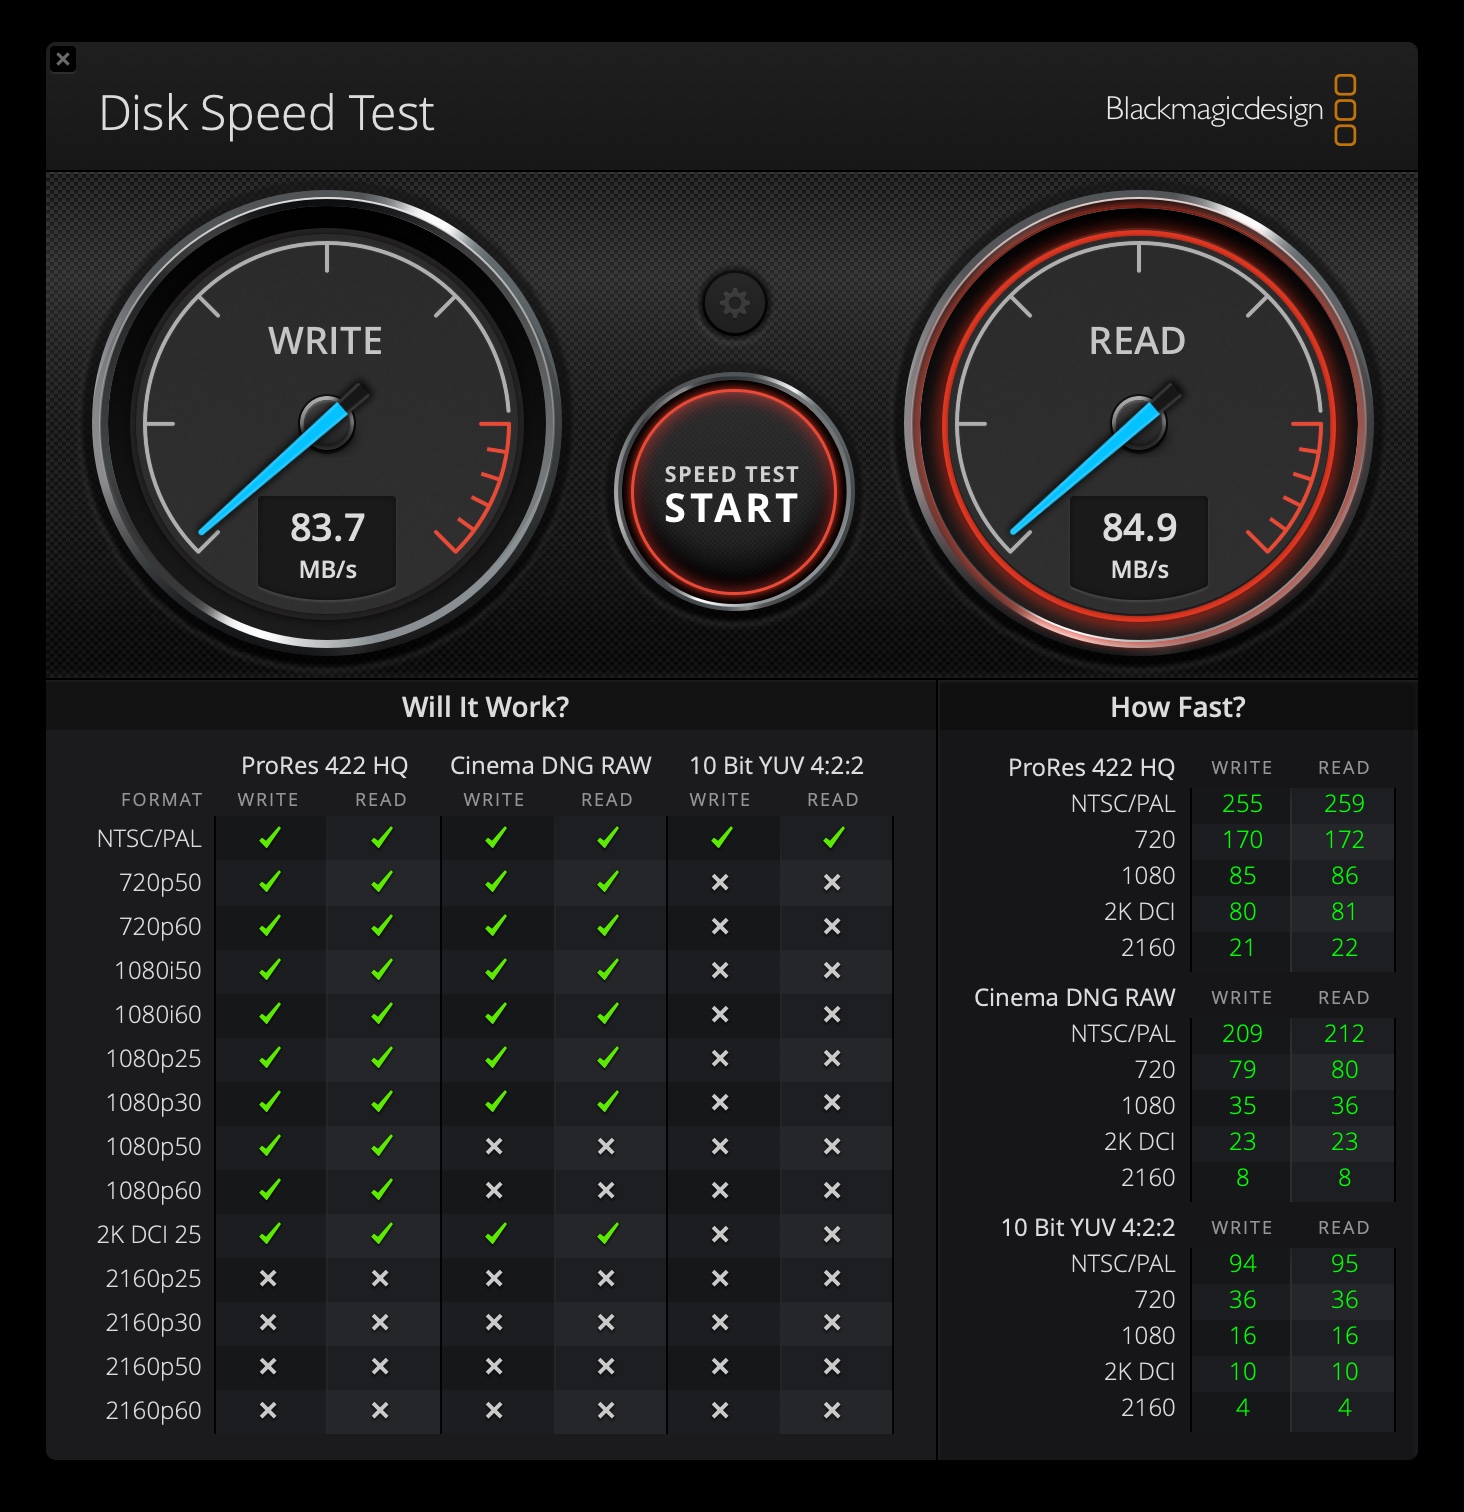
Task: Click the Cinema DNG NTSC/PAL read value 212
Action: (1344, 1034)
